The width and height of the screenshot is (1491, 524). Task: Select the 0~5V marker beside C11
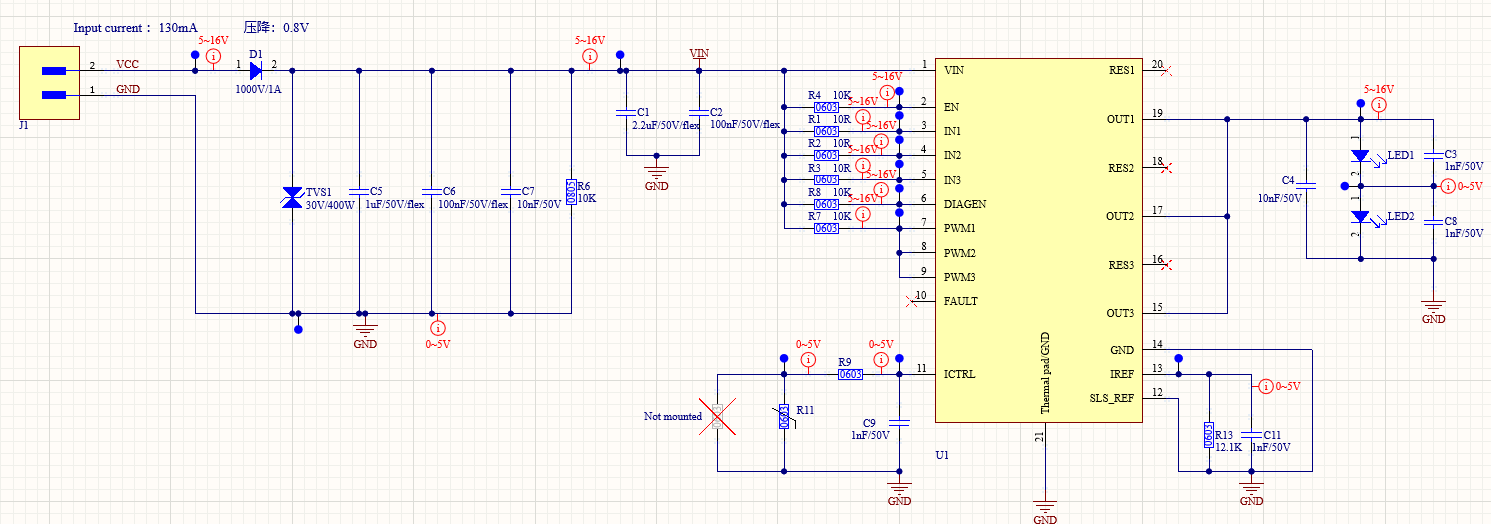coord(1280,386)
